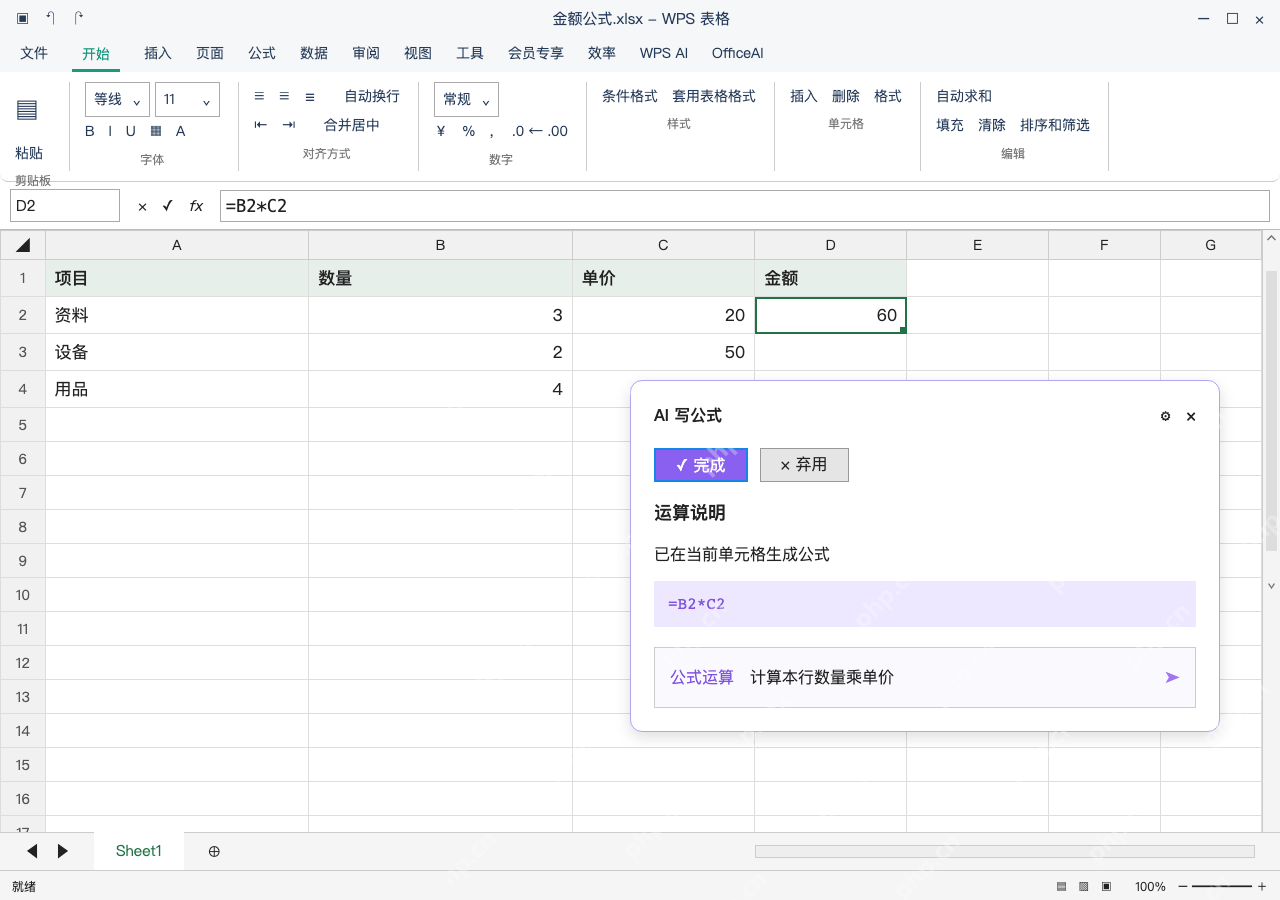Open the AI 写公式 panel settings gear

pos(1165,416)
